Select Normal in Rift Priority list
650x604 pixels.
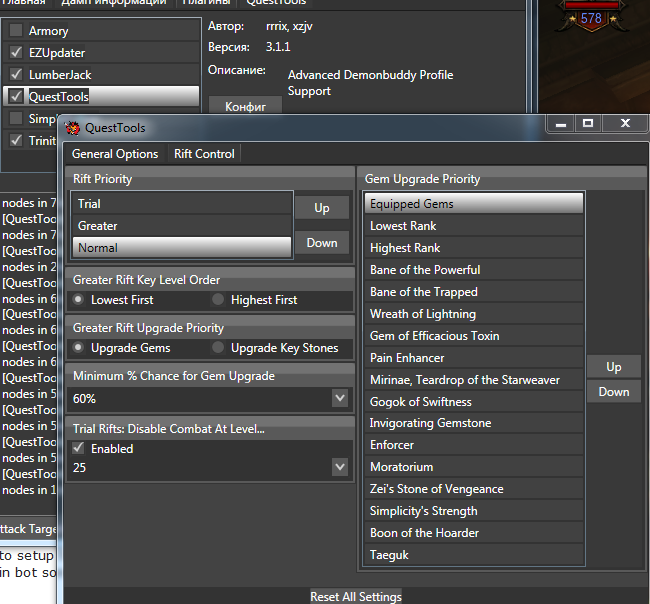(182, 247)
